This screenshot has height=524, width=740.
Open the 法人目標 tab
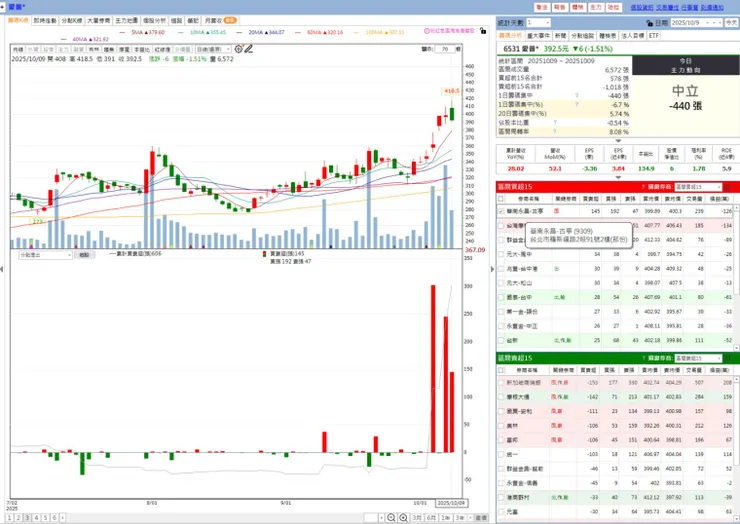(x=632, y=36)
